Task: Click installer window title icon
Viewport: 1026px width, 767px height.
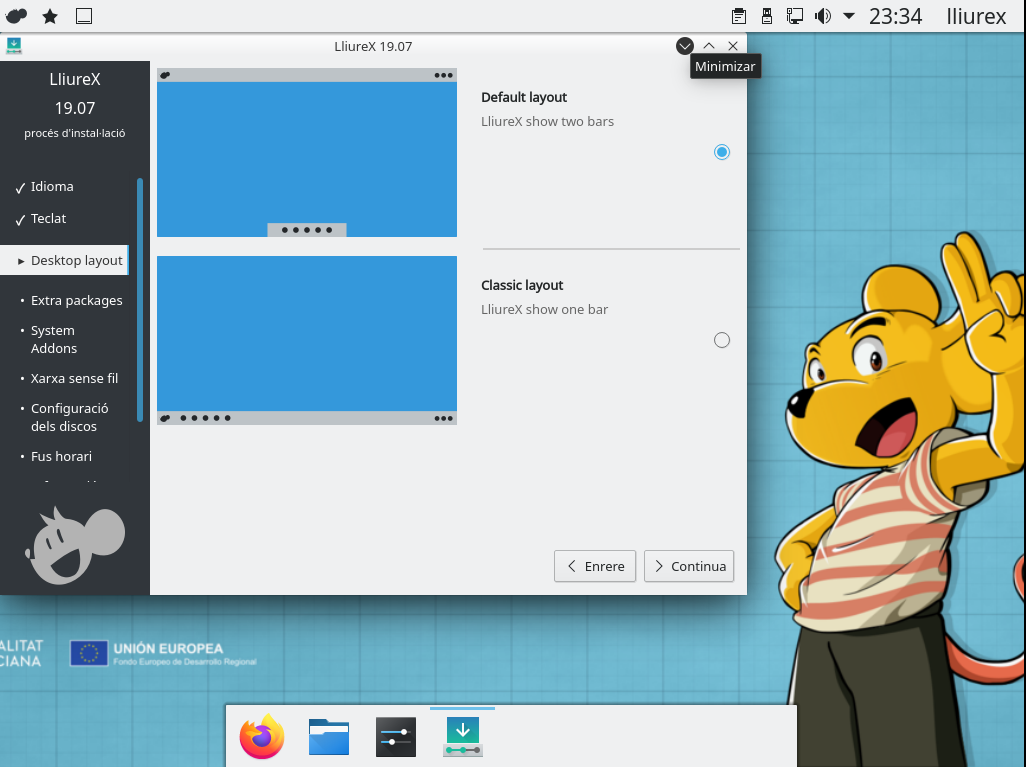Action: pyautogui.click(x=14, y=46)
